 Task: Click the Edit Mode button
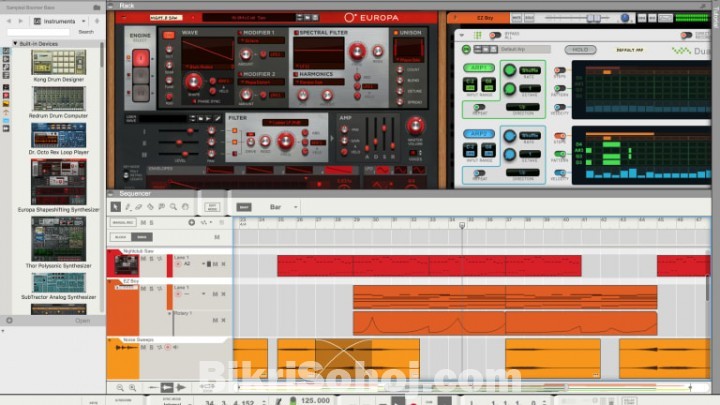[212, 207]
